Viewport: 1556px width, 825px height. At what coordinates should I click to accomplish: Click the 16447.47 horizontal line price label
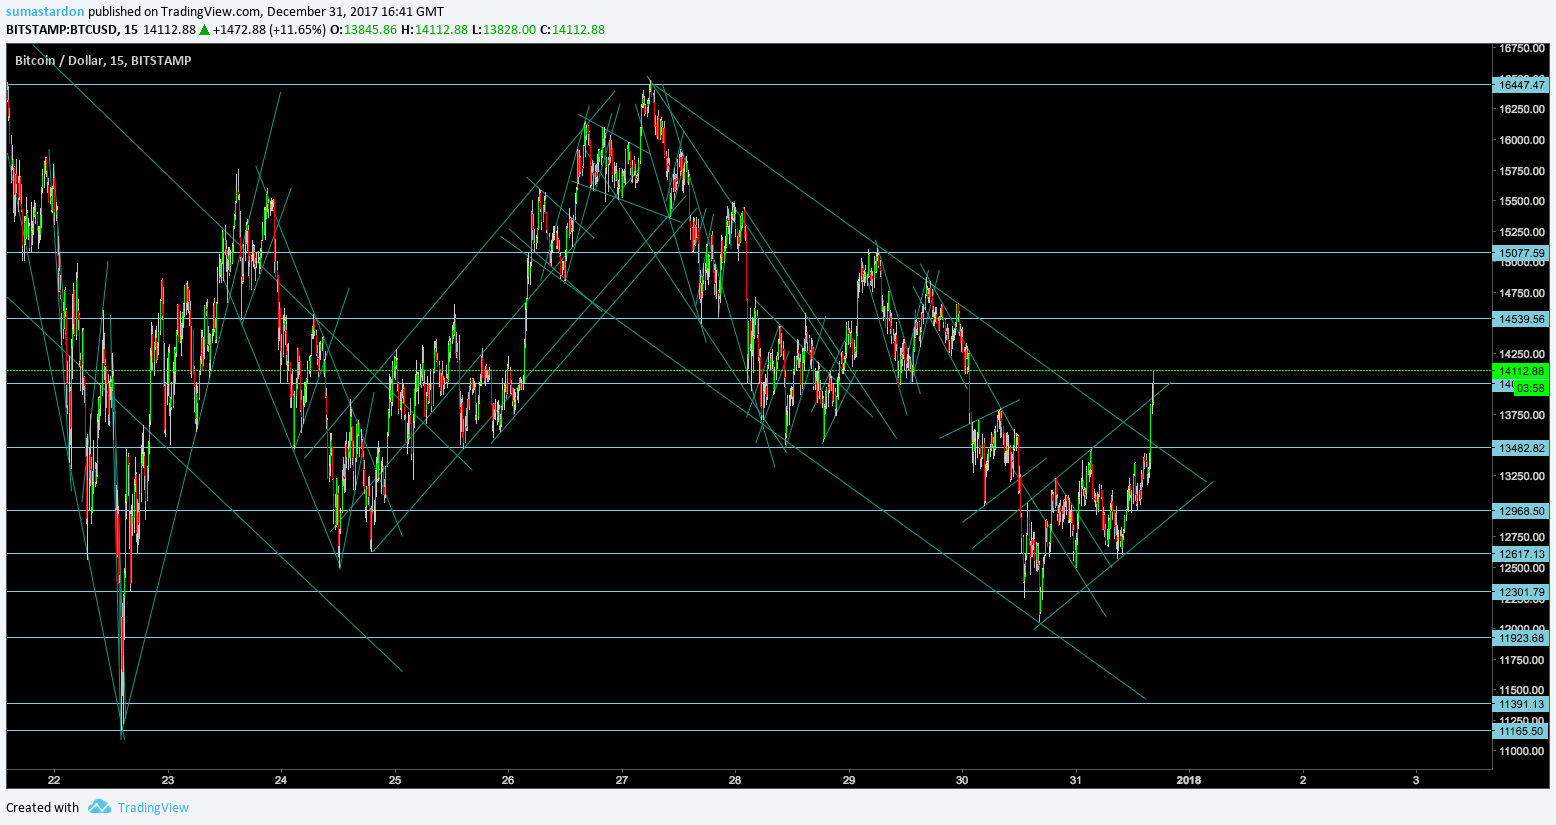pos(1521,85)
